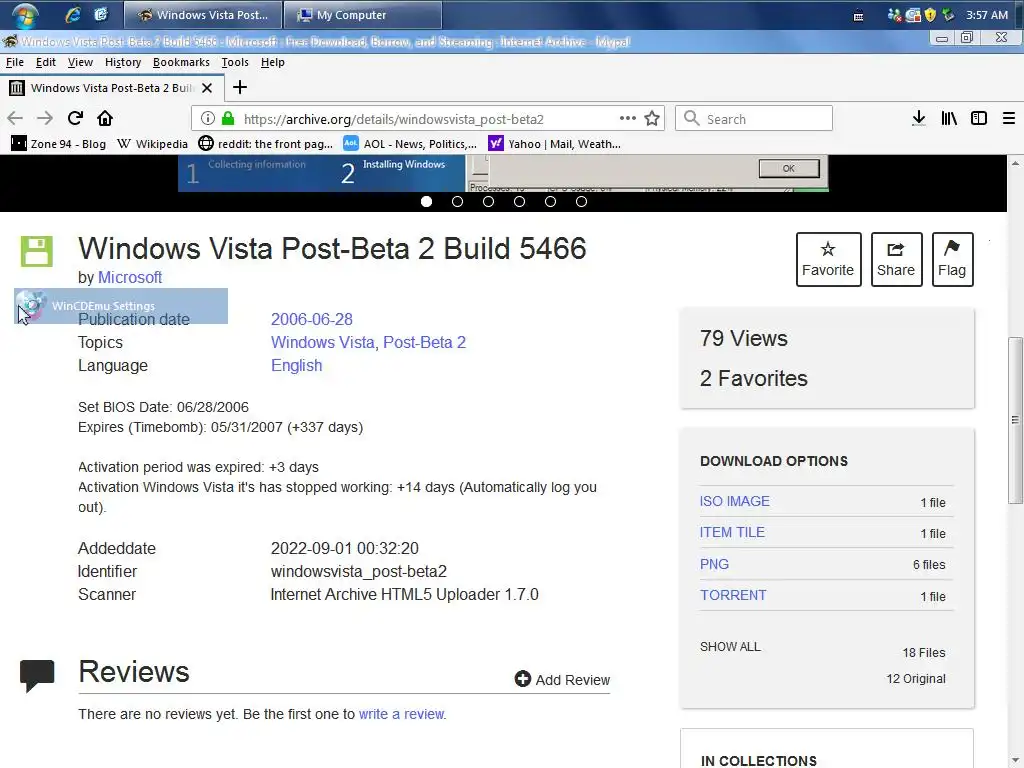Viewport: 1024px width, 768px height.
Task: Close the Windows Vista Post-Beta 2 tab
Action: coord(207,88)
